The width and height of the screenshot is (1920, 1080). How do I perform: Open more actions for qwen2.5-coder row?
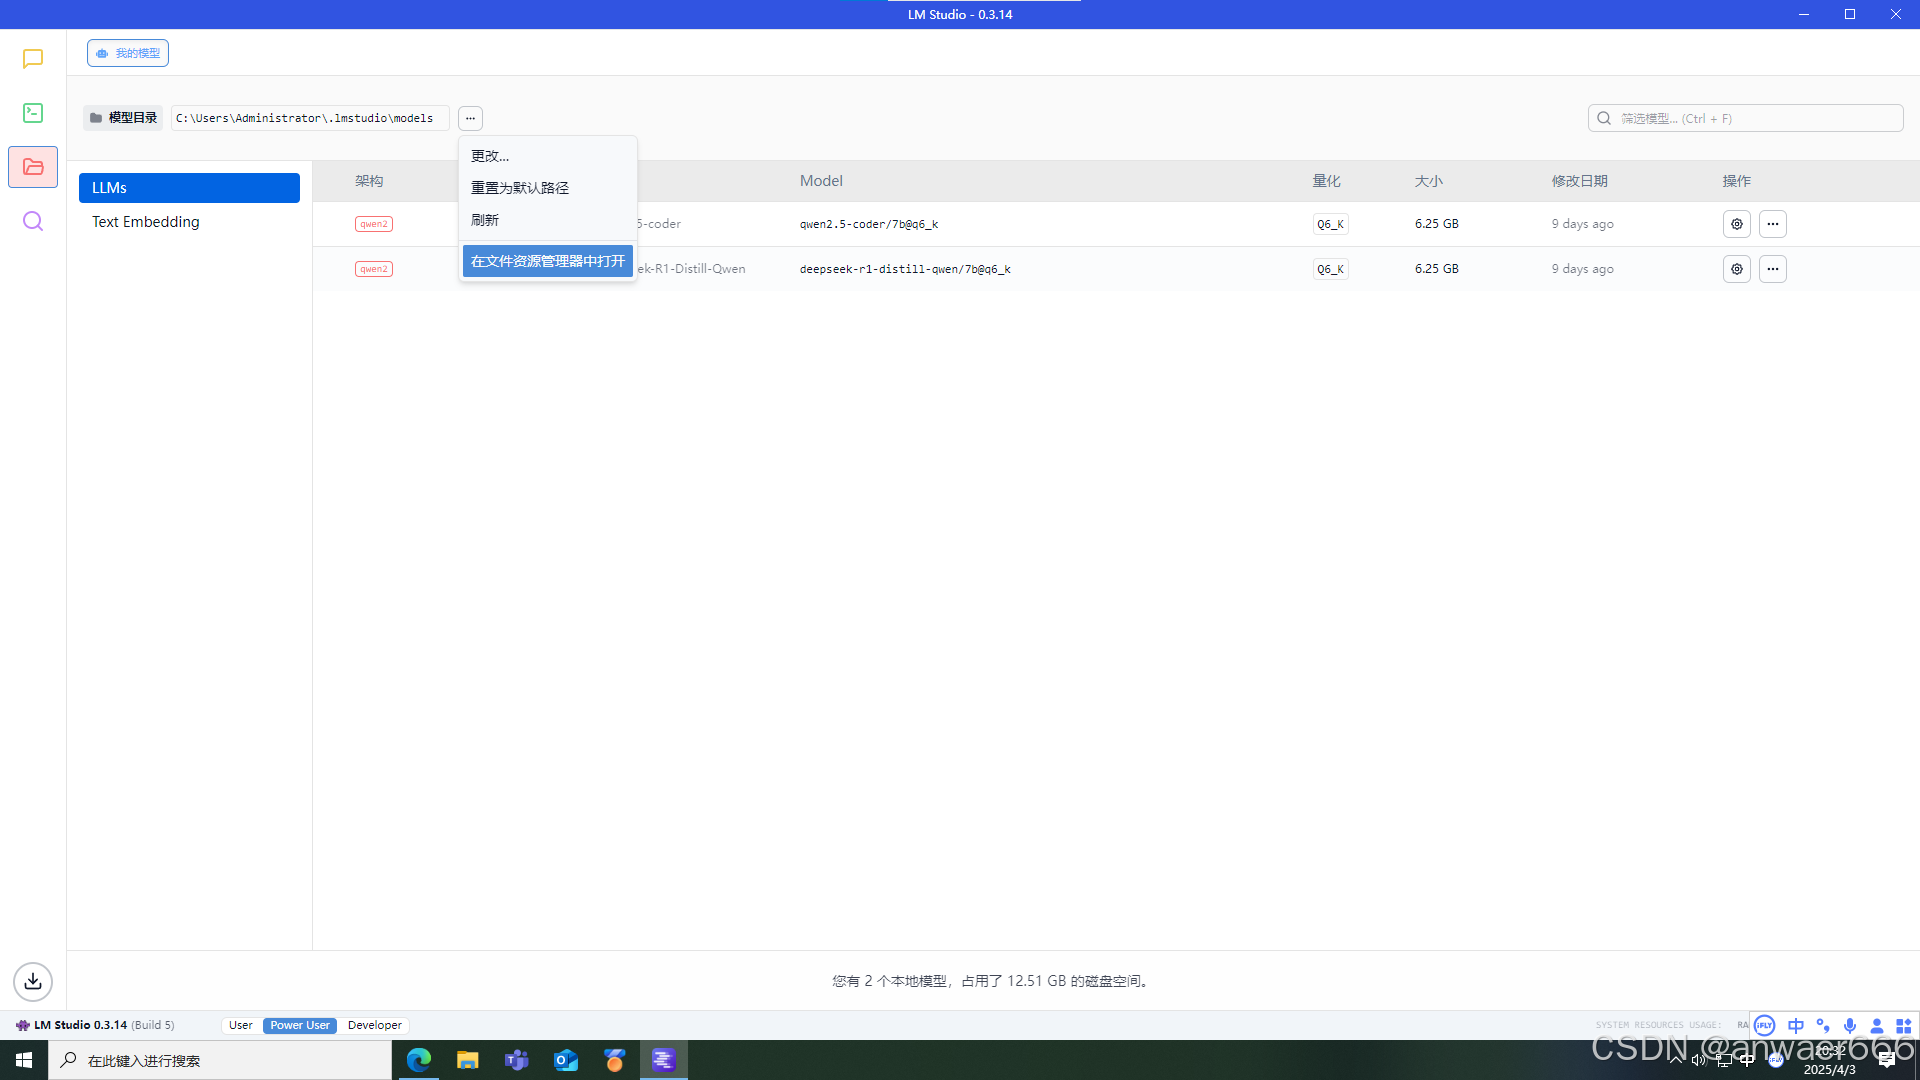[1773, 224]
